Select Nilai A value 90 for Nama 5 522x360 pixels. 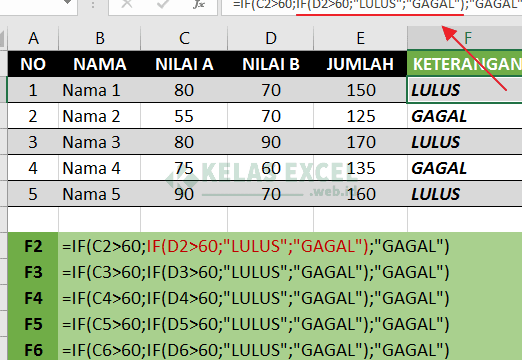coord(184,194)
